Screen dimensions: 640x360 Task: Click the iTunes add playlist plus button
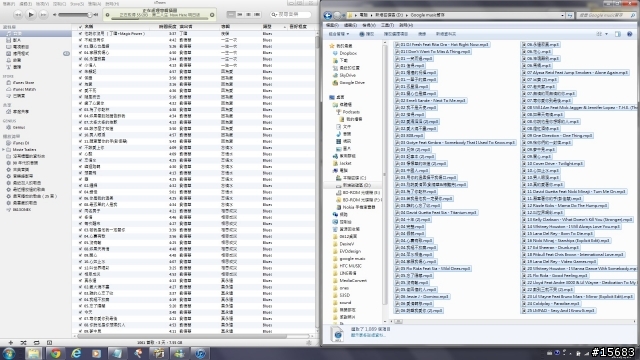point(11,342)
